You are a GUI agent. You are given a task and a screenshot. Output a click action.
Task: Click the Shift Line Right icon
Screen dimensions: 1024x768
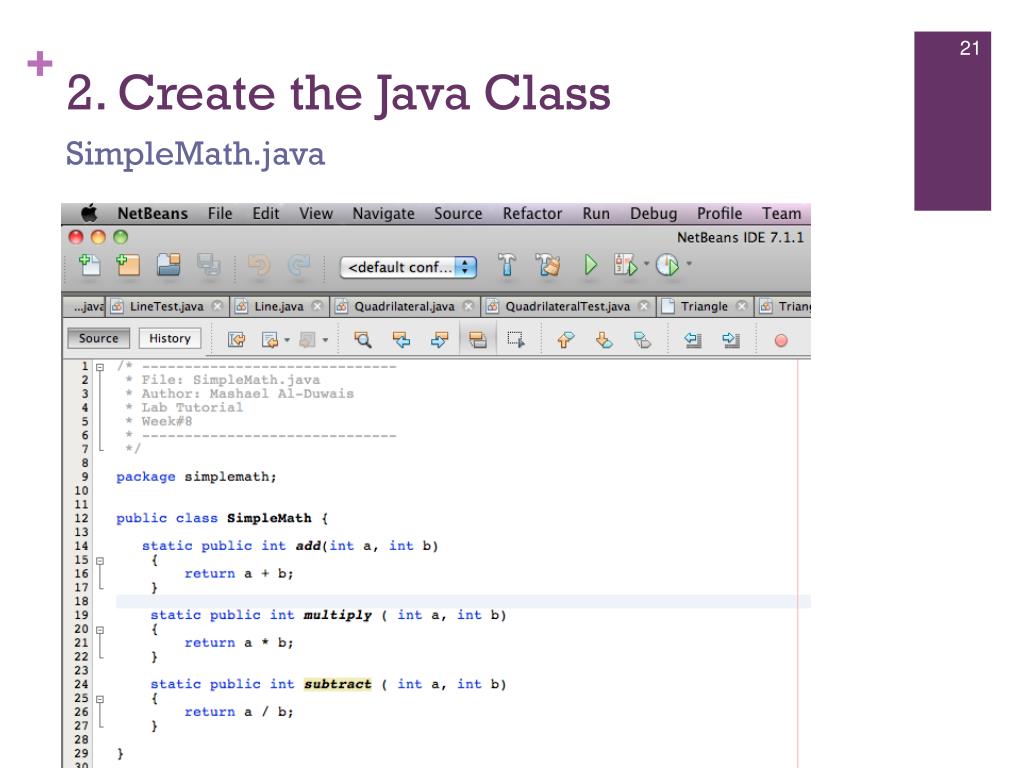click(x=731, y=340)
